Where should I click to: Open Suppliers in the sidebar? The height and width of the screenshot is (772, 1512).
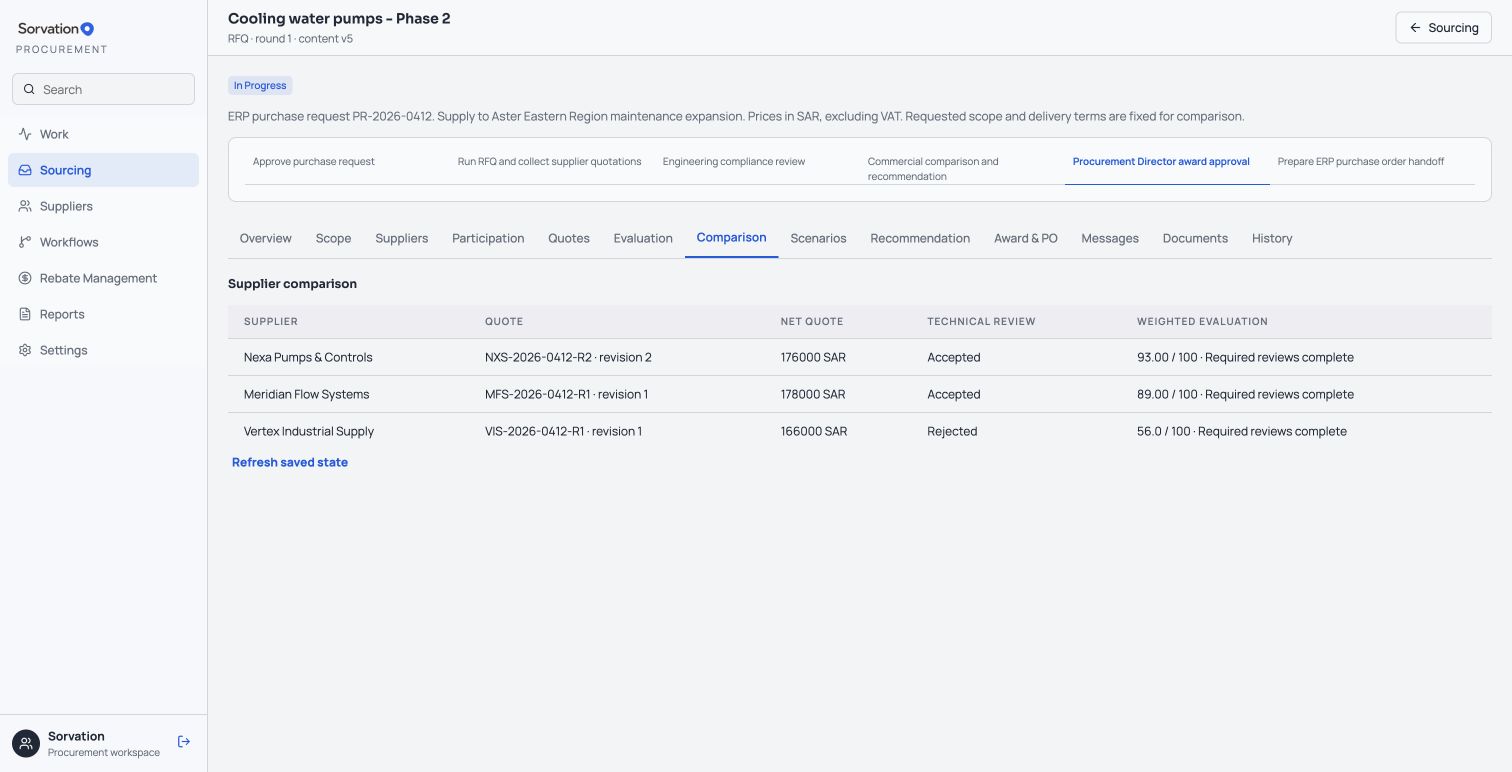pos(103,206)
